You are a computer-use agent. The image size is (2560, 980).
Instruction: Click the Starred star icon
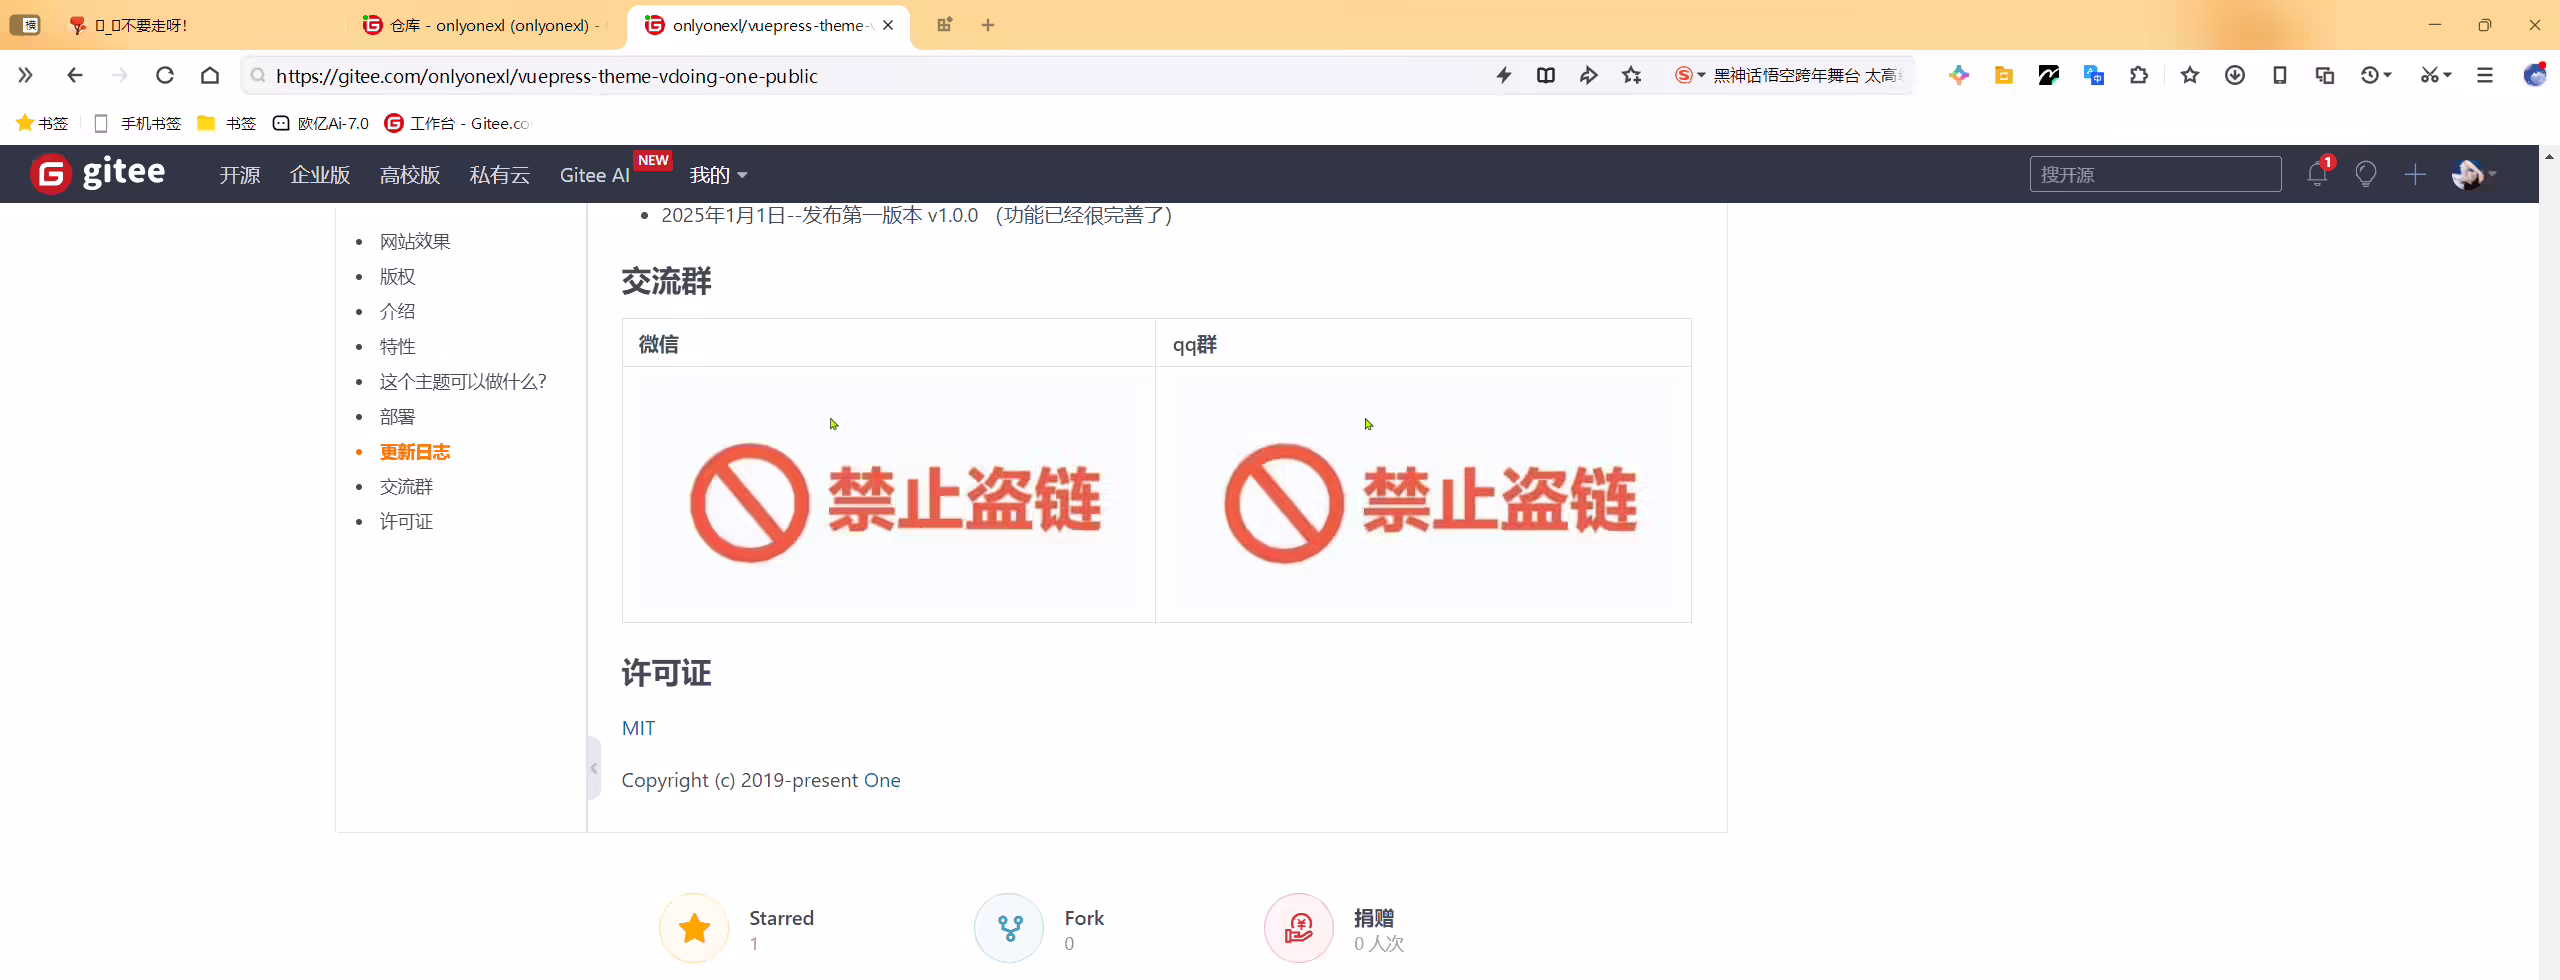pos(695,929)
